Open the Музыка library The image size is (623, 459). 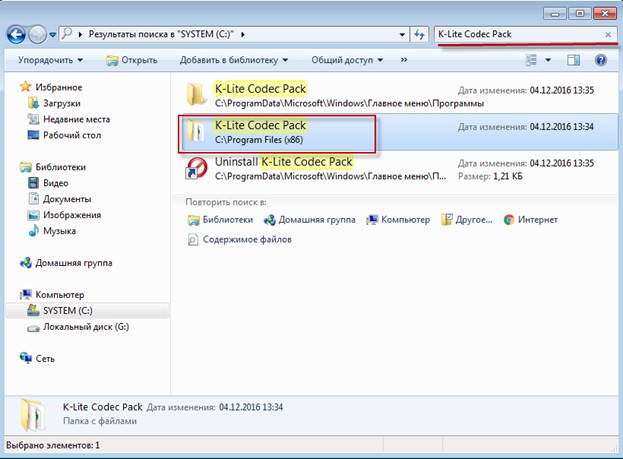pos(59,231)
